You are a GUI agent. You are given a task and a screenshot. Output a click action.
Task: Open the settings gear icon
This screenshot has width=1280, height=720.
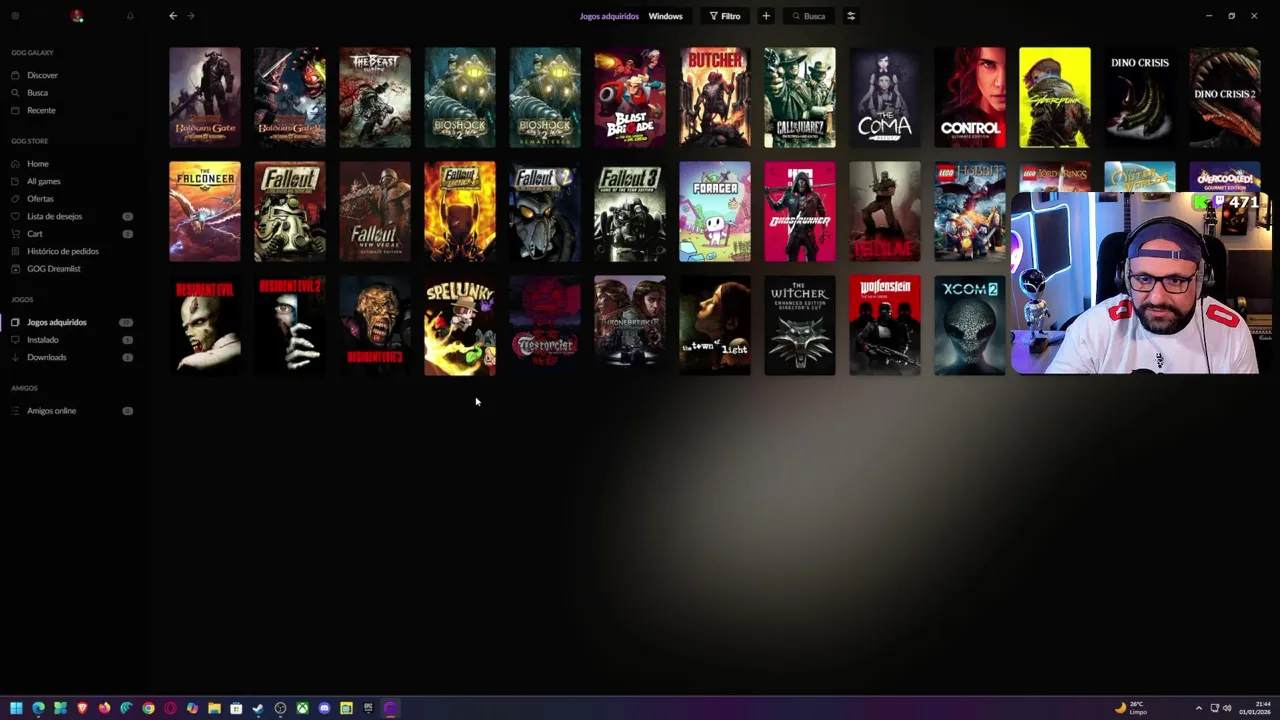click(x=15, y=16)
